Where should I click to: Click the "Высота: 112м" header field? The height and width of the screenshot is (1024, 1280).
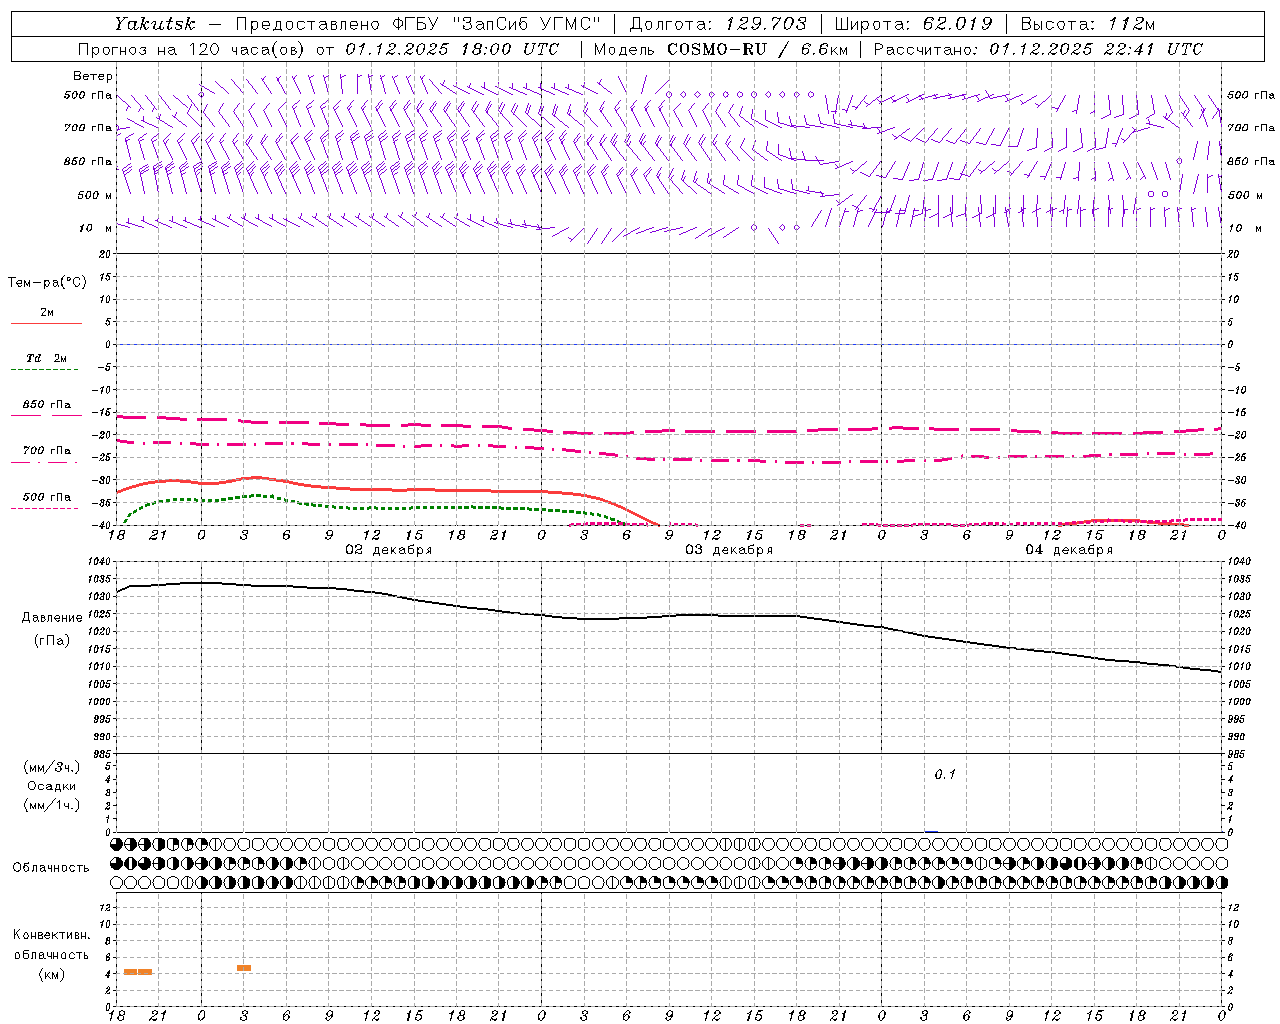point(1088,23)
